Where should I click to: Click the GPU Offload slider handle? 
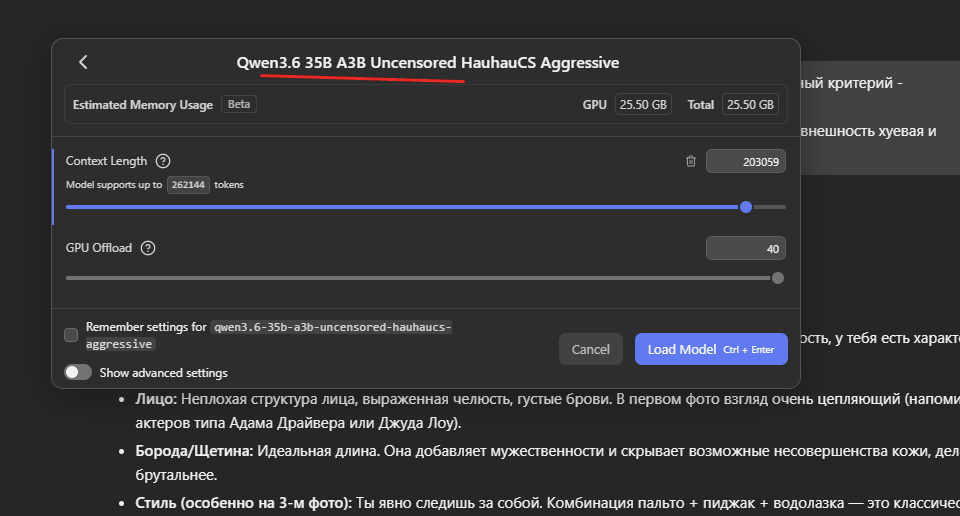click(x=778, y=278)
